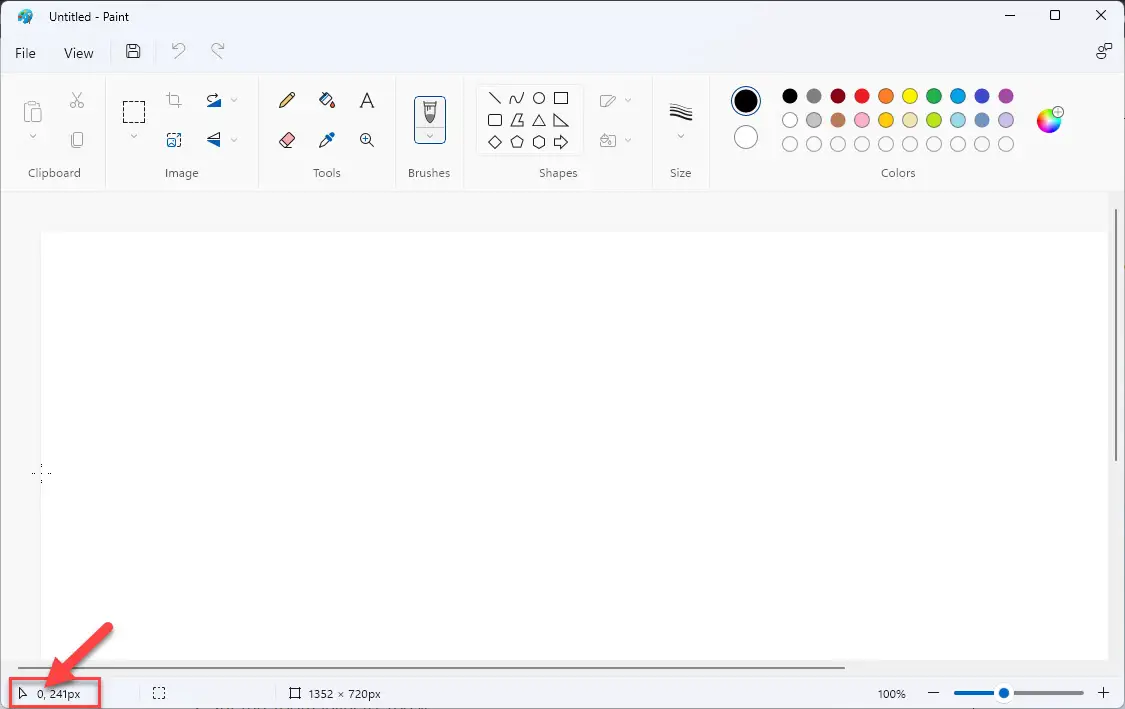The height and width of the screenshot is (709, 1125).
Task: Pick the Line shape
Action: click(494, 98)
